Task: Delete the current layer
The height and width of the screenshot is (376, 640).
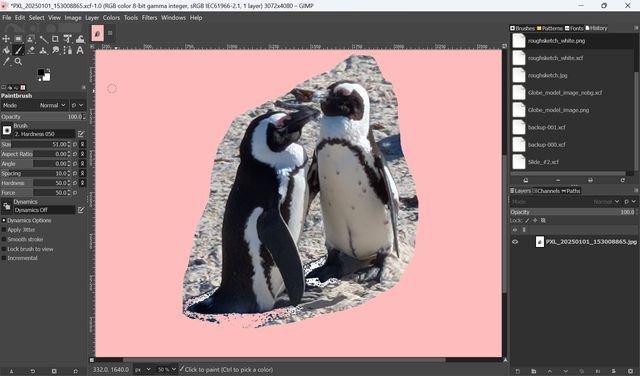Action: click(630, 371)
